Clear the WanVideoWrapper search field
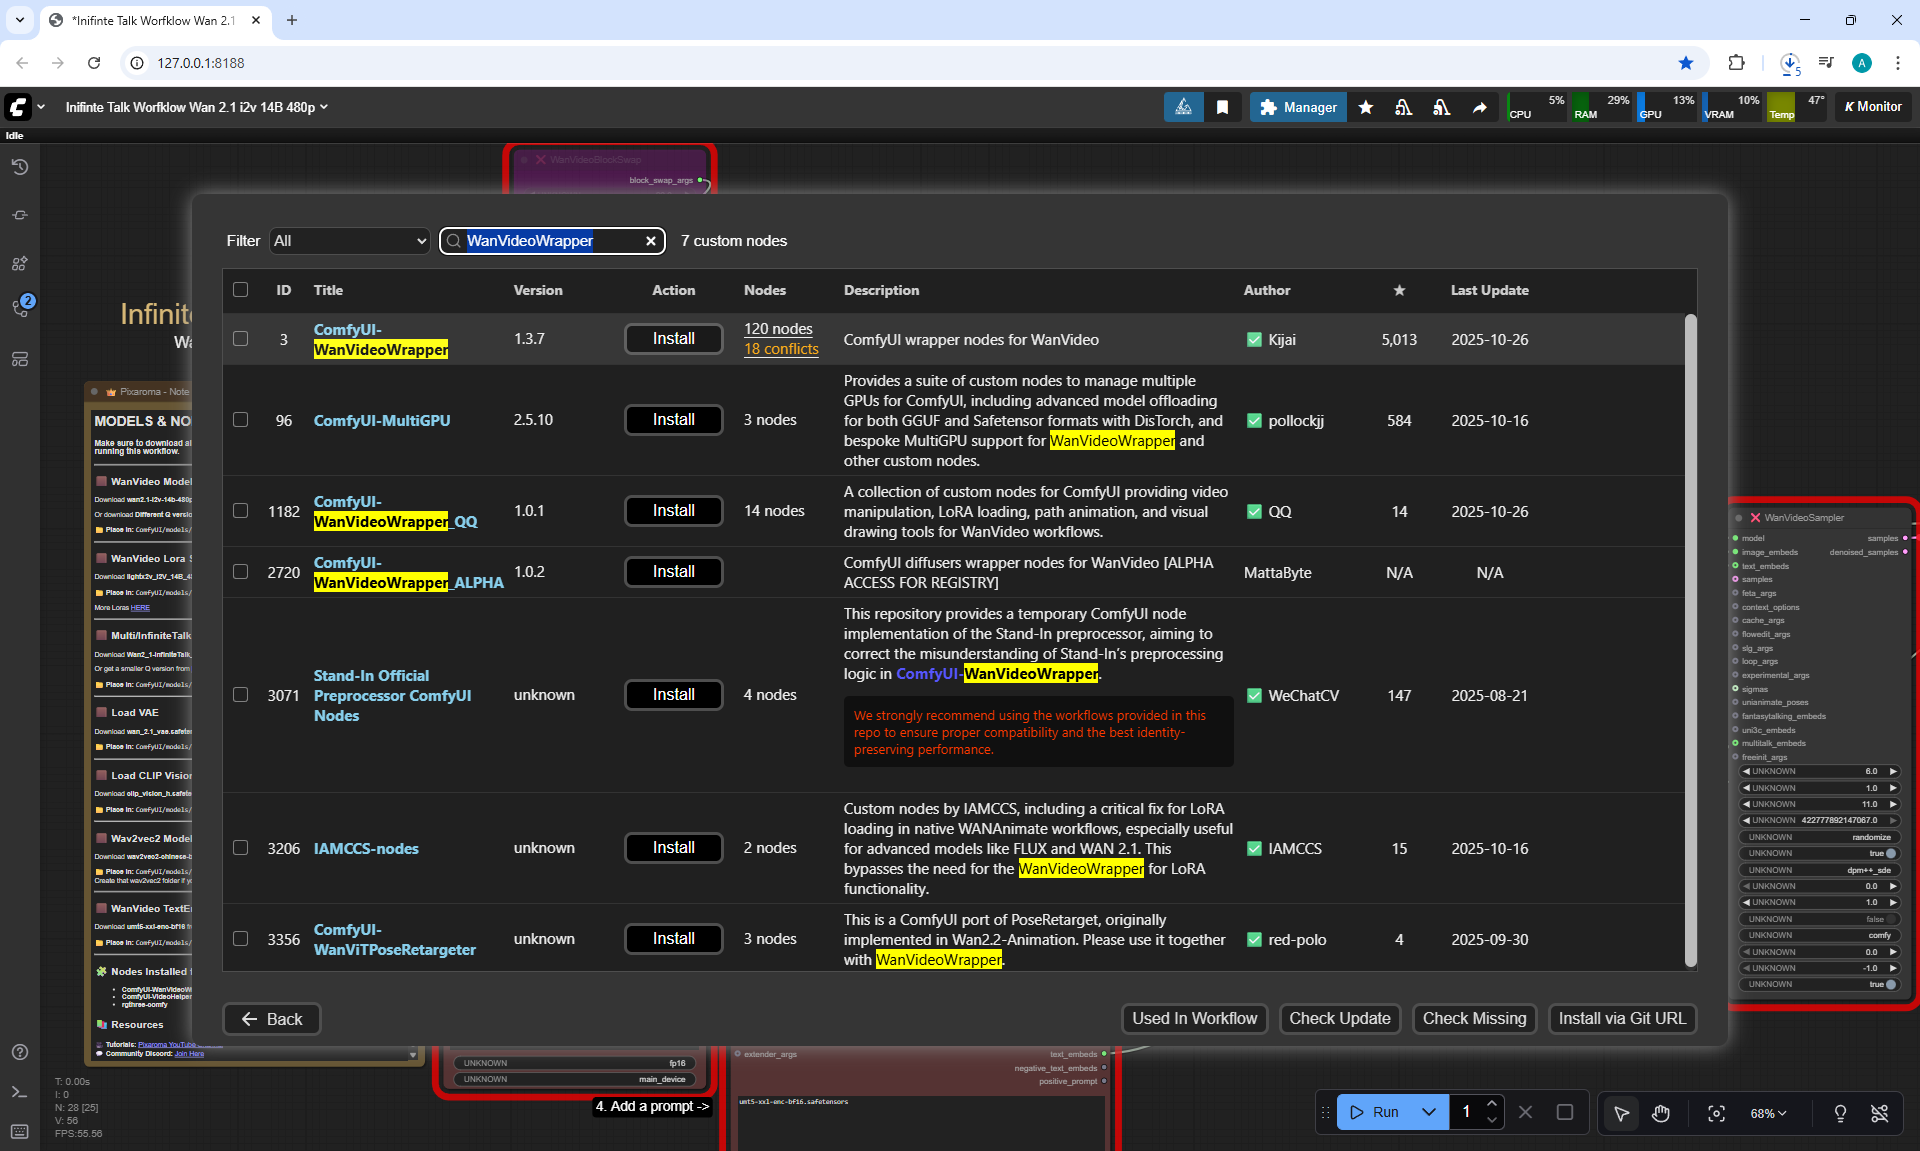Image resolution: width=1920 pixels, height=1151 pixels. [651, 241]
